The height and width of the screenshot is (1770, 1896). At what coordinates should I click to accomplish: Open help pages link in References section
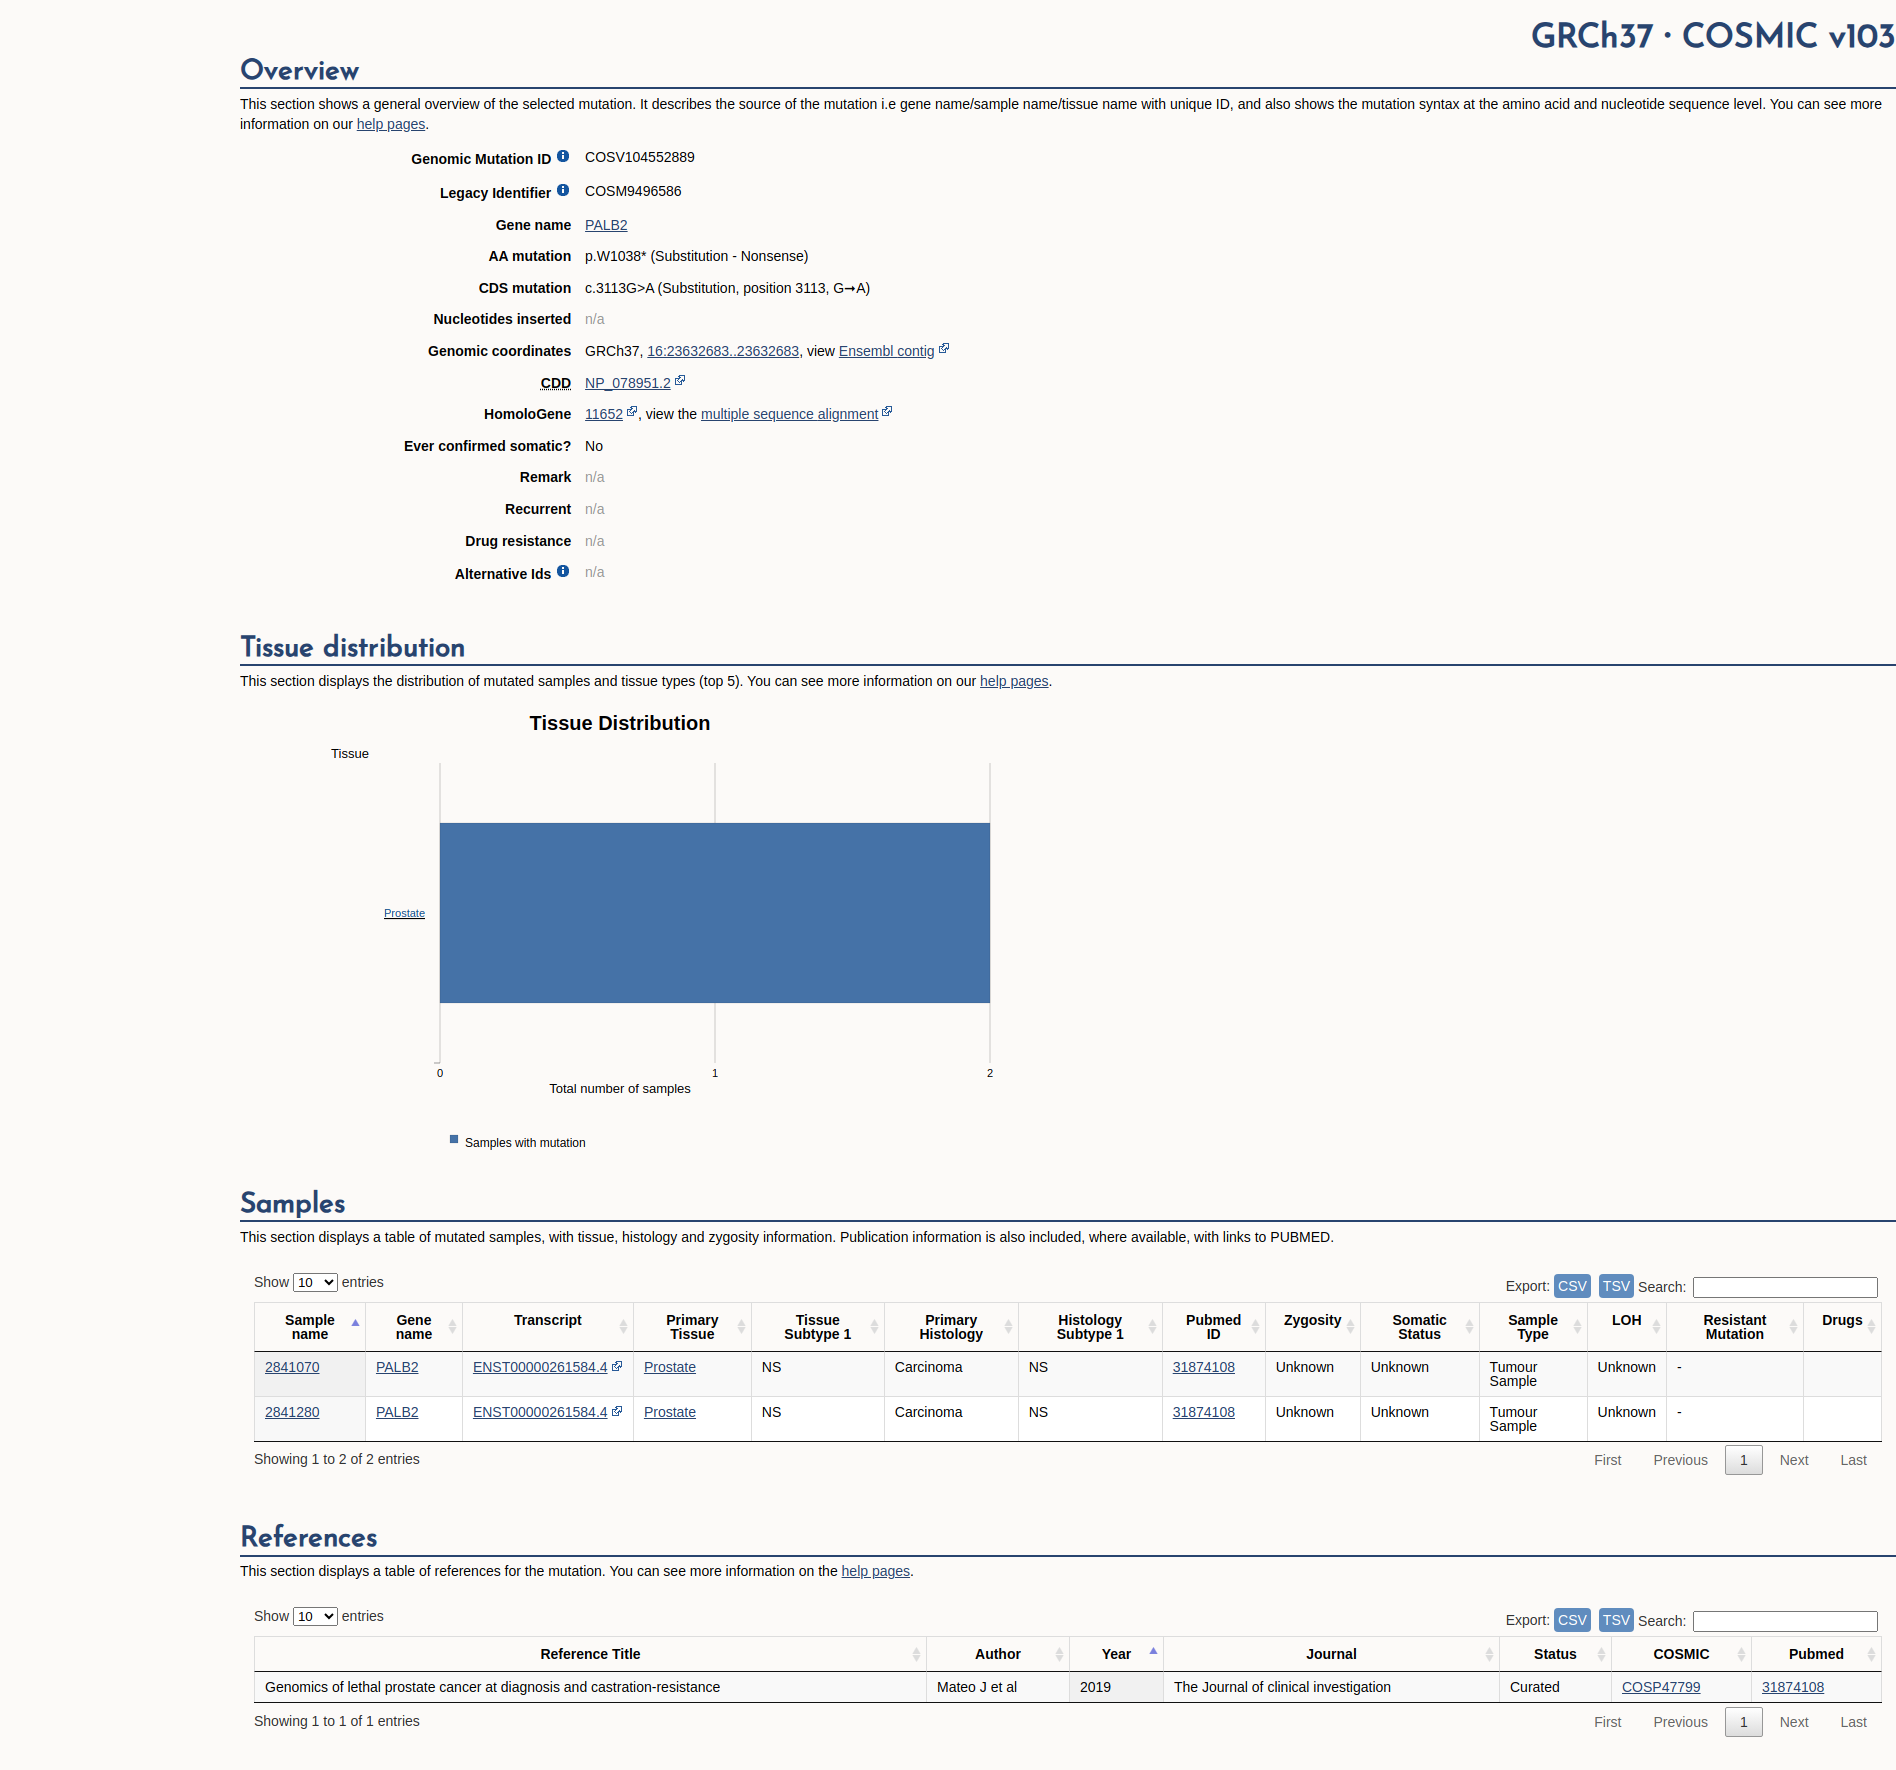(876, 1571)
